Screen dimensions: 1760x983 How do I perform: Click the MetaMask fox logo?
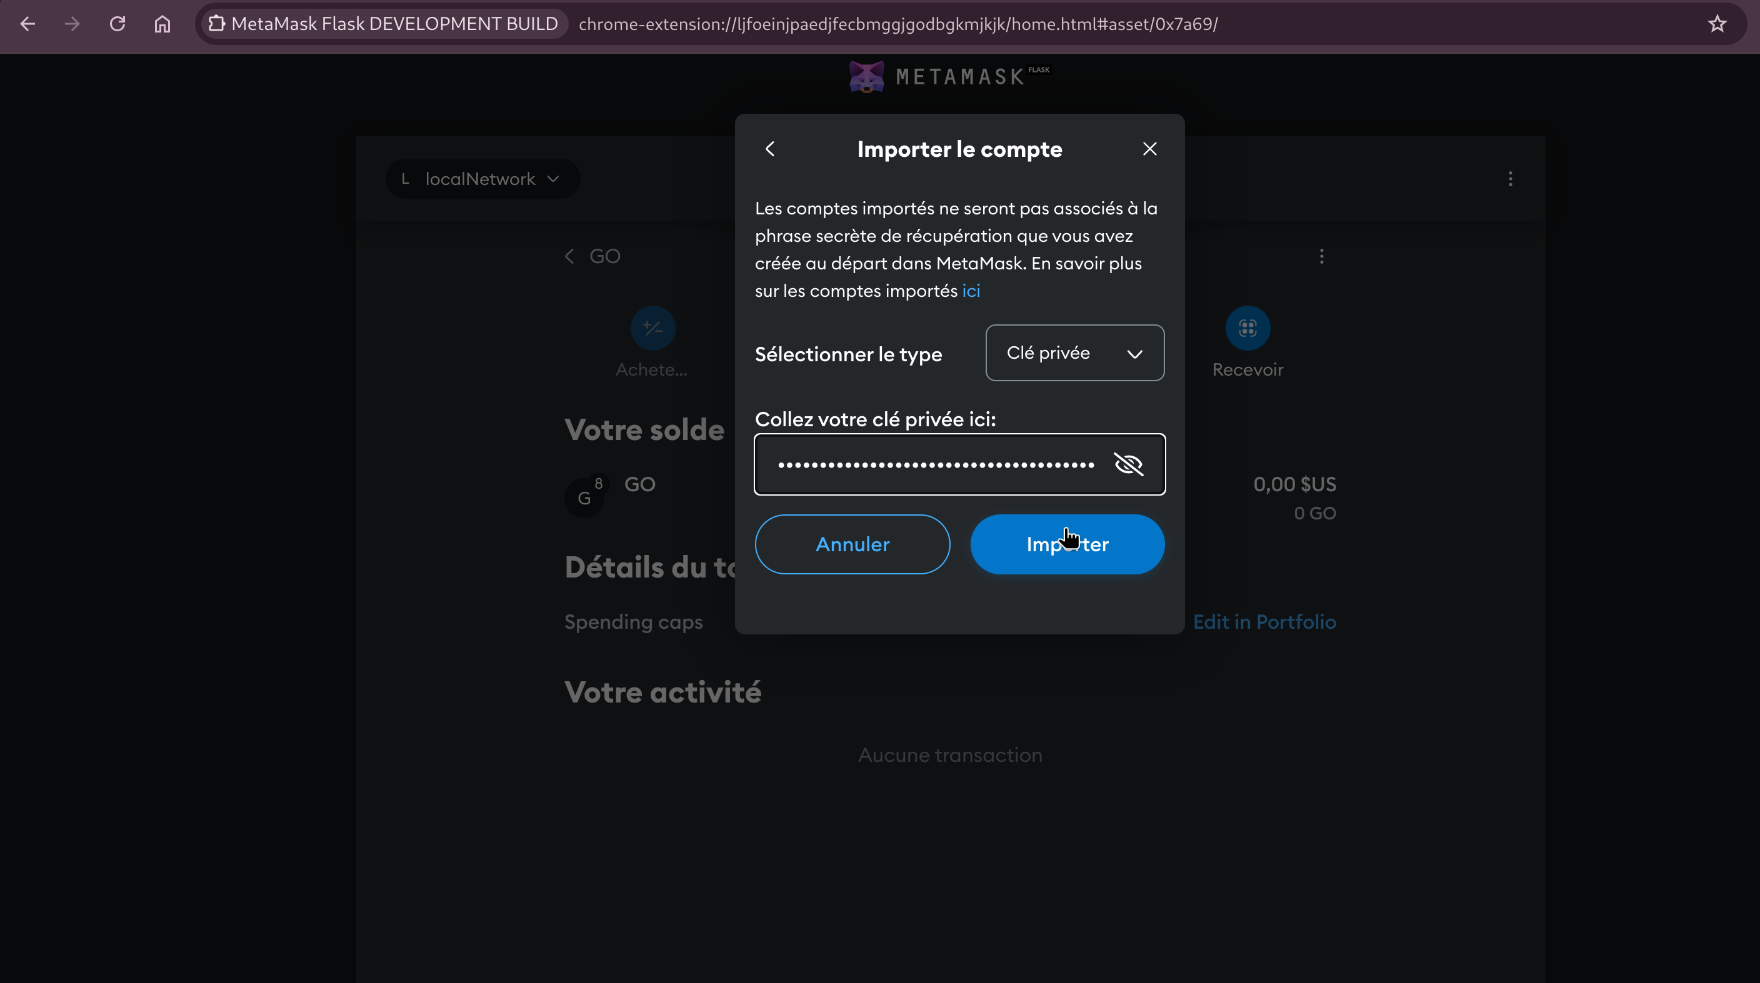(866, 77)
